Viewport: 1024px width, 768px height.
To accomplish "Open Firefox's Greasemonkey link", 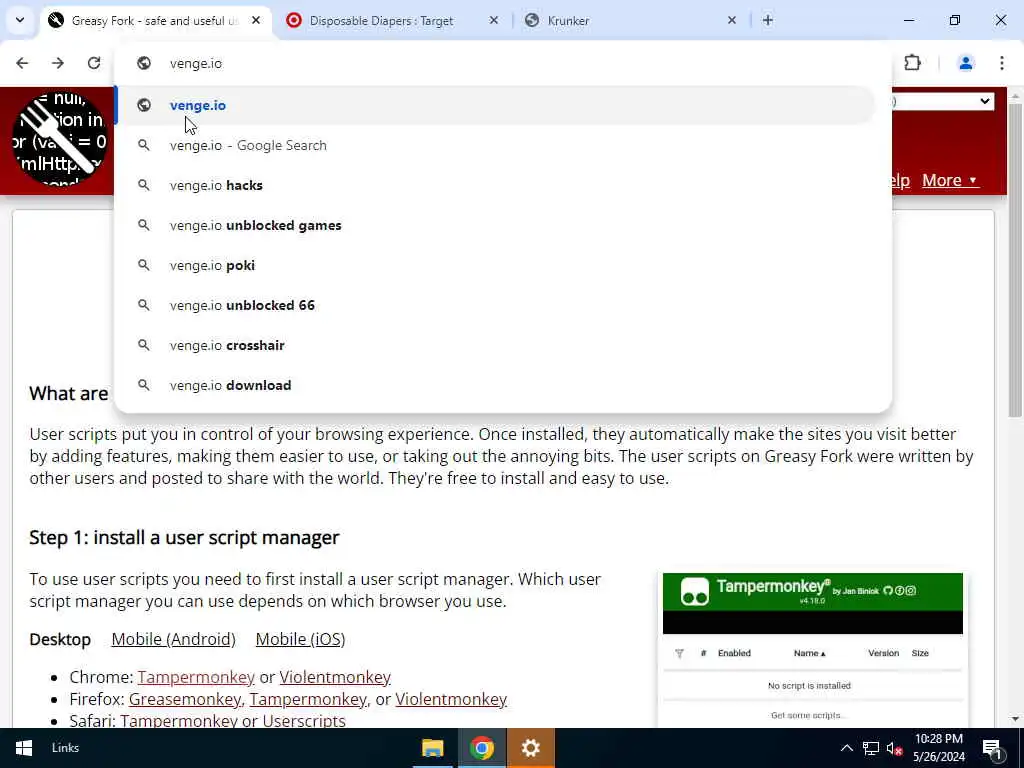I will tap(185, 699).
